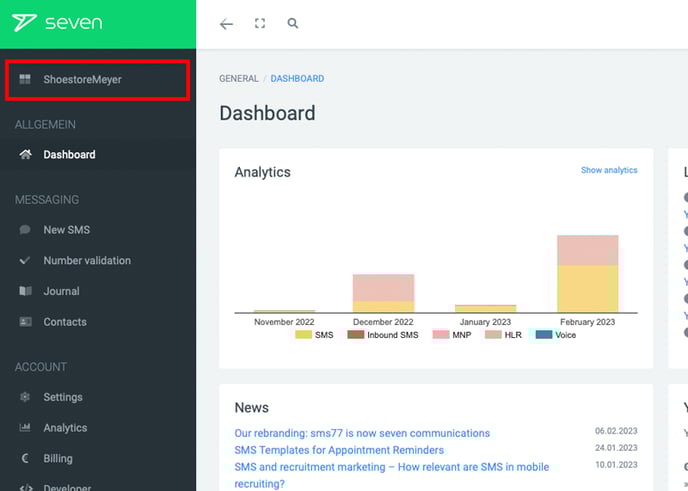Open Analytics from the Account menu
Screen dimensions: 688x491
pos(65,428)
